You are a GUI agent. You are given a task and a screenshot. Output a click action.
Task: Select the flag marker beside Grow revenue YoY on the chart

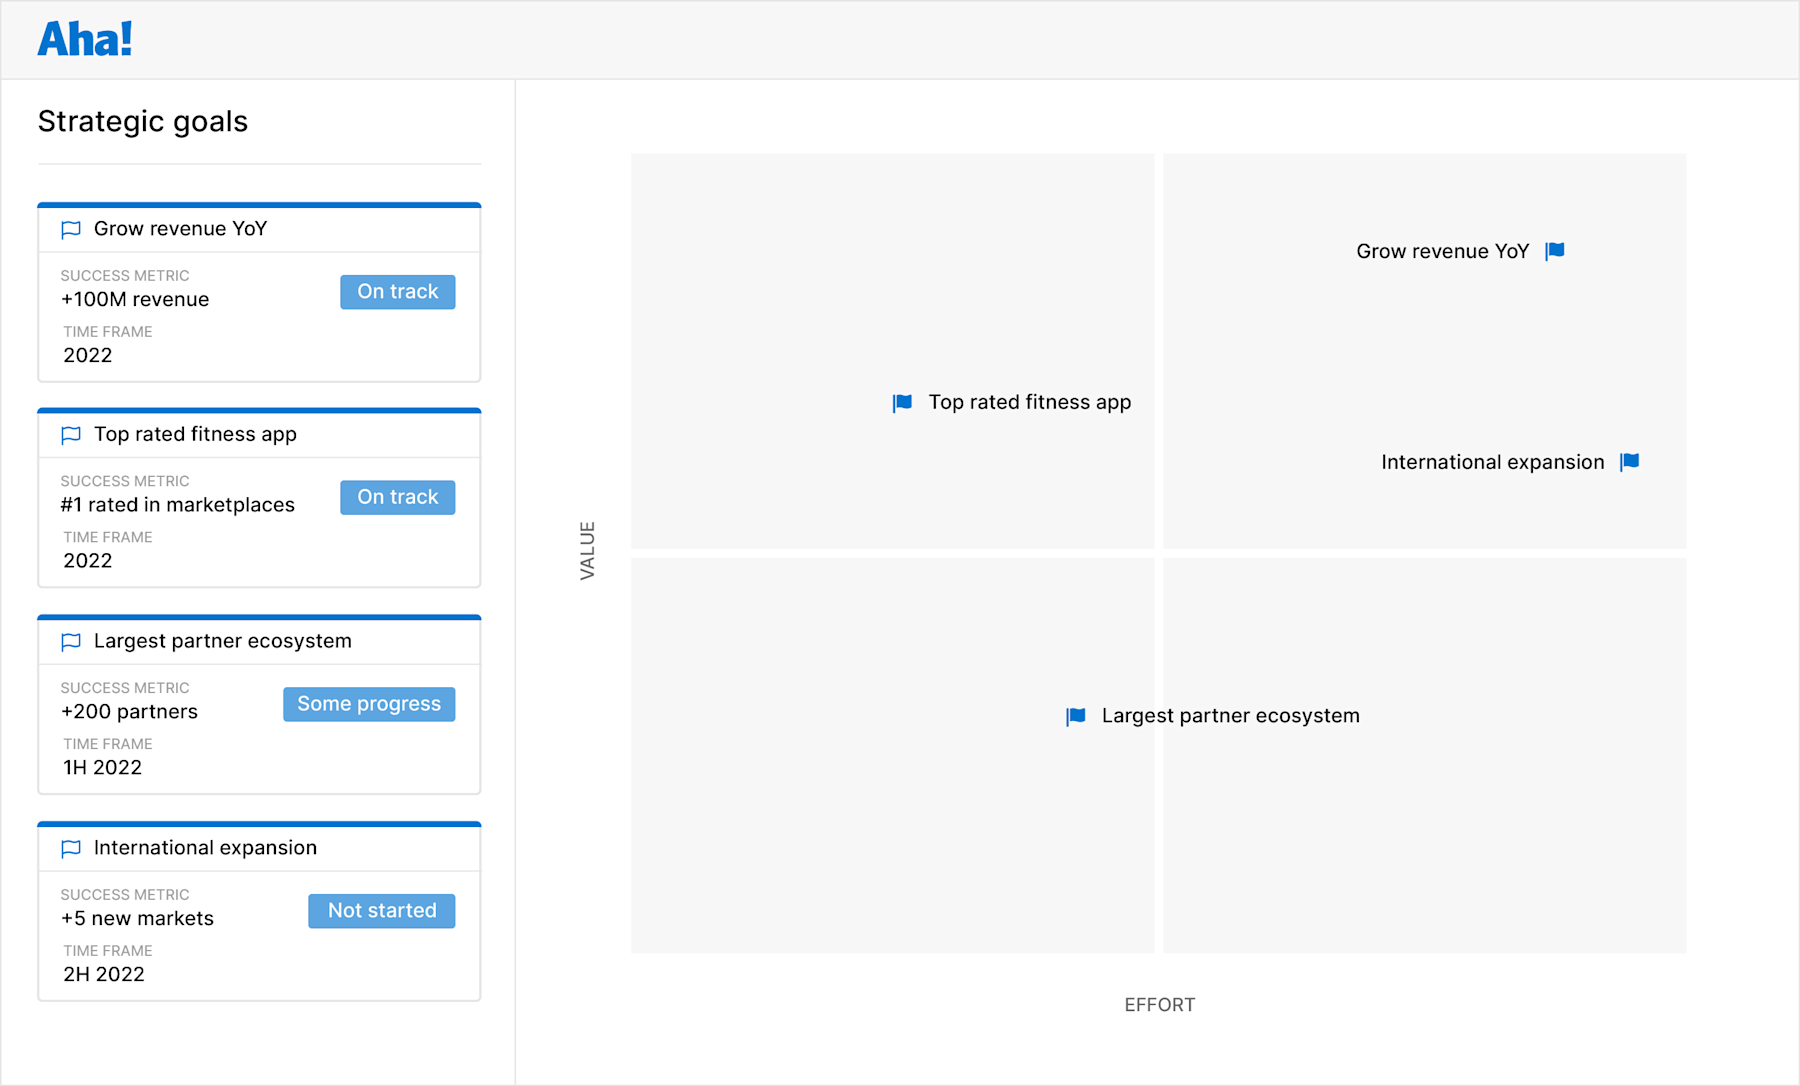click(x=1556, y=251)
